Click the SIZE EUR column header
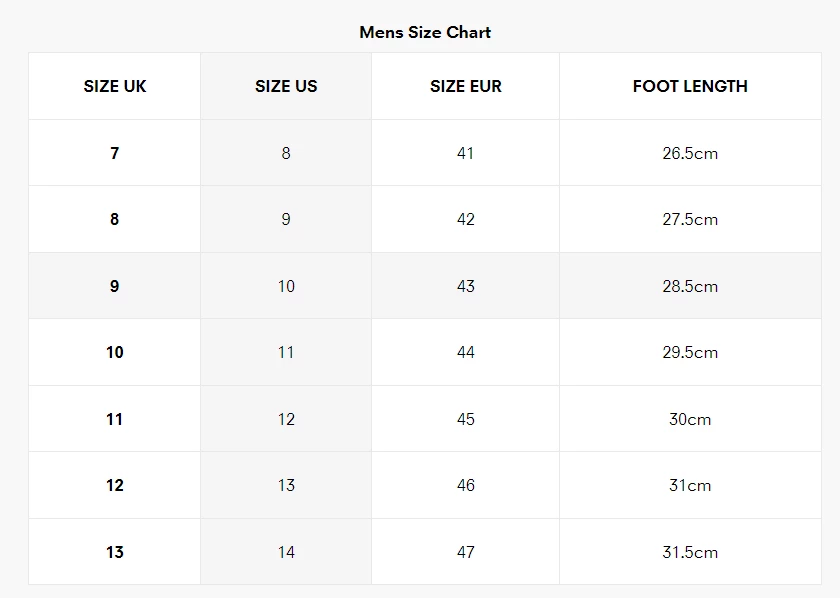 click(465, 86)
